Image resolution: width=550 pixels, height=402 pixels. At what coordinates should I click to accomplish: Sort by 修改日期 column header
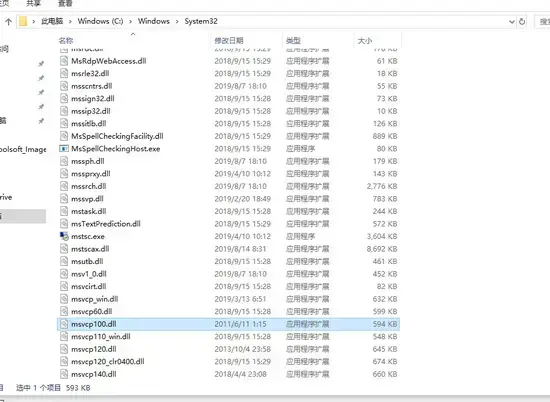pos(229,41)
